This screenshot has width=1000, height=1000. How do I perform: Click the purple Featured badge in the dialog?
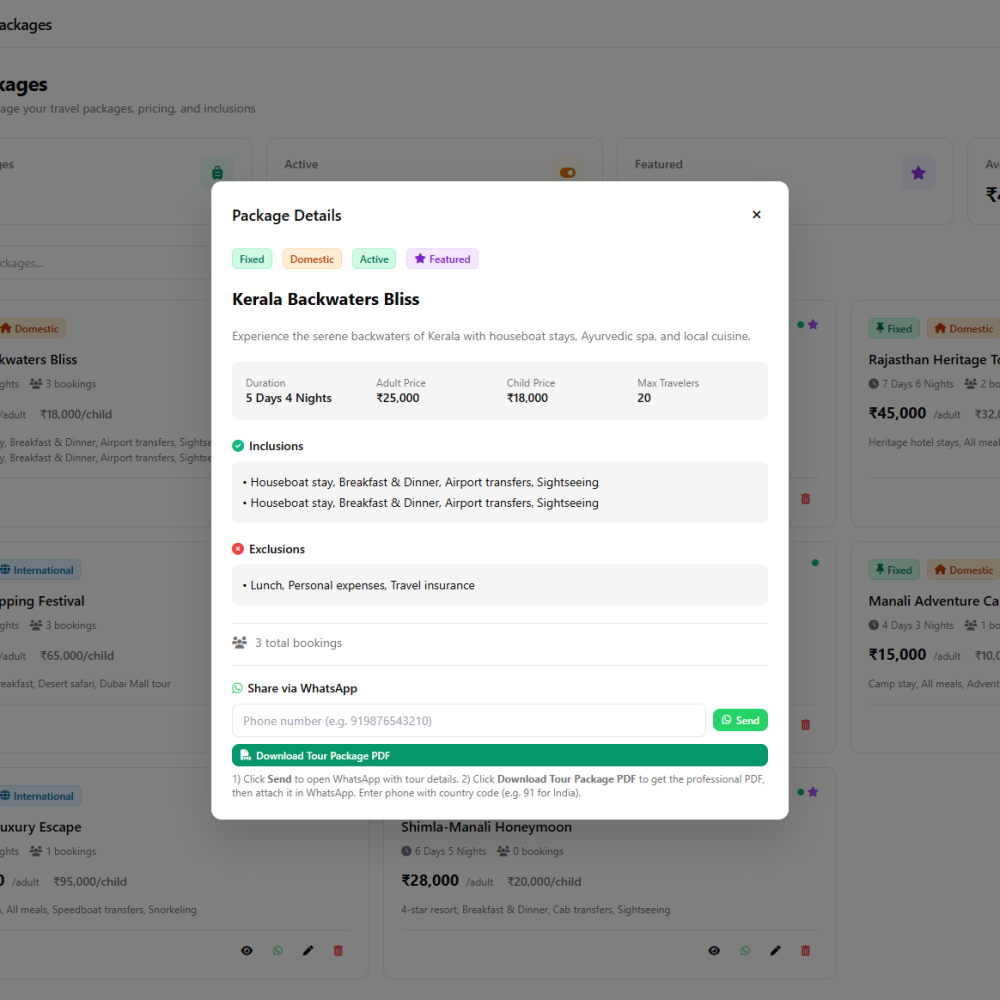(x=442, y=259)
